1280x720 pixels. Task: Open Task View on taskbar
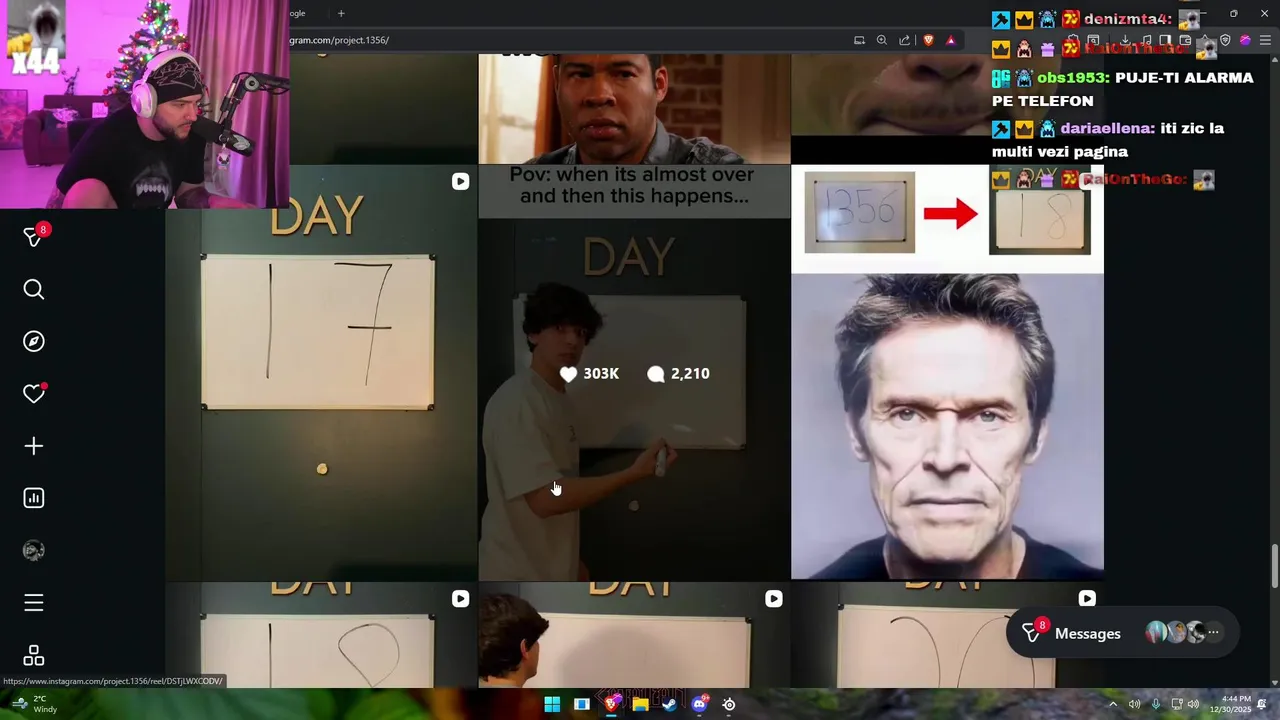(581, 704)
